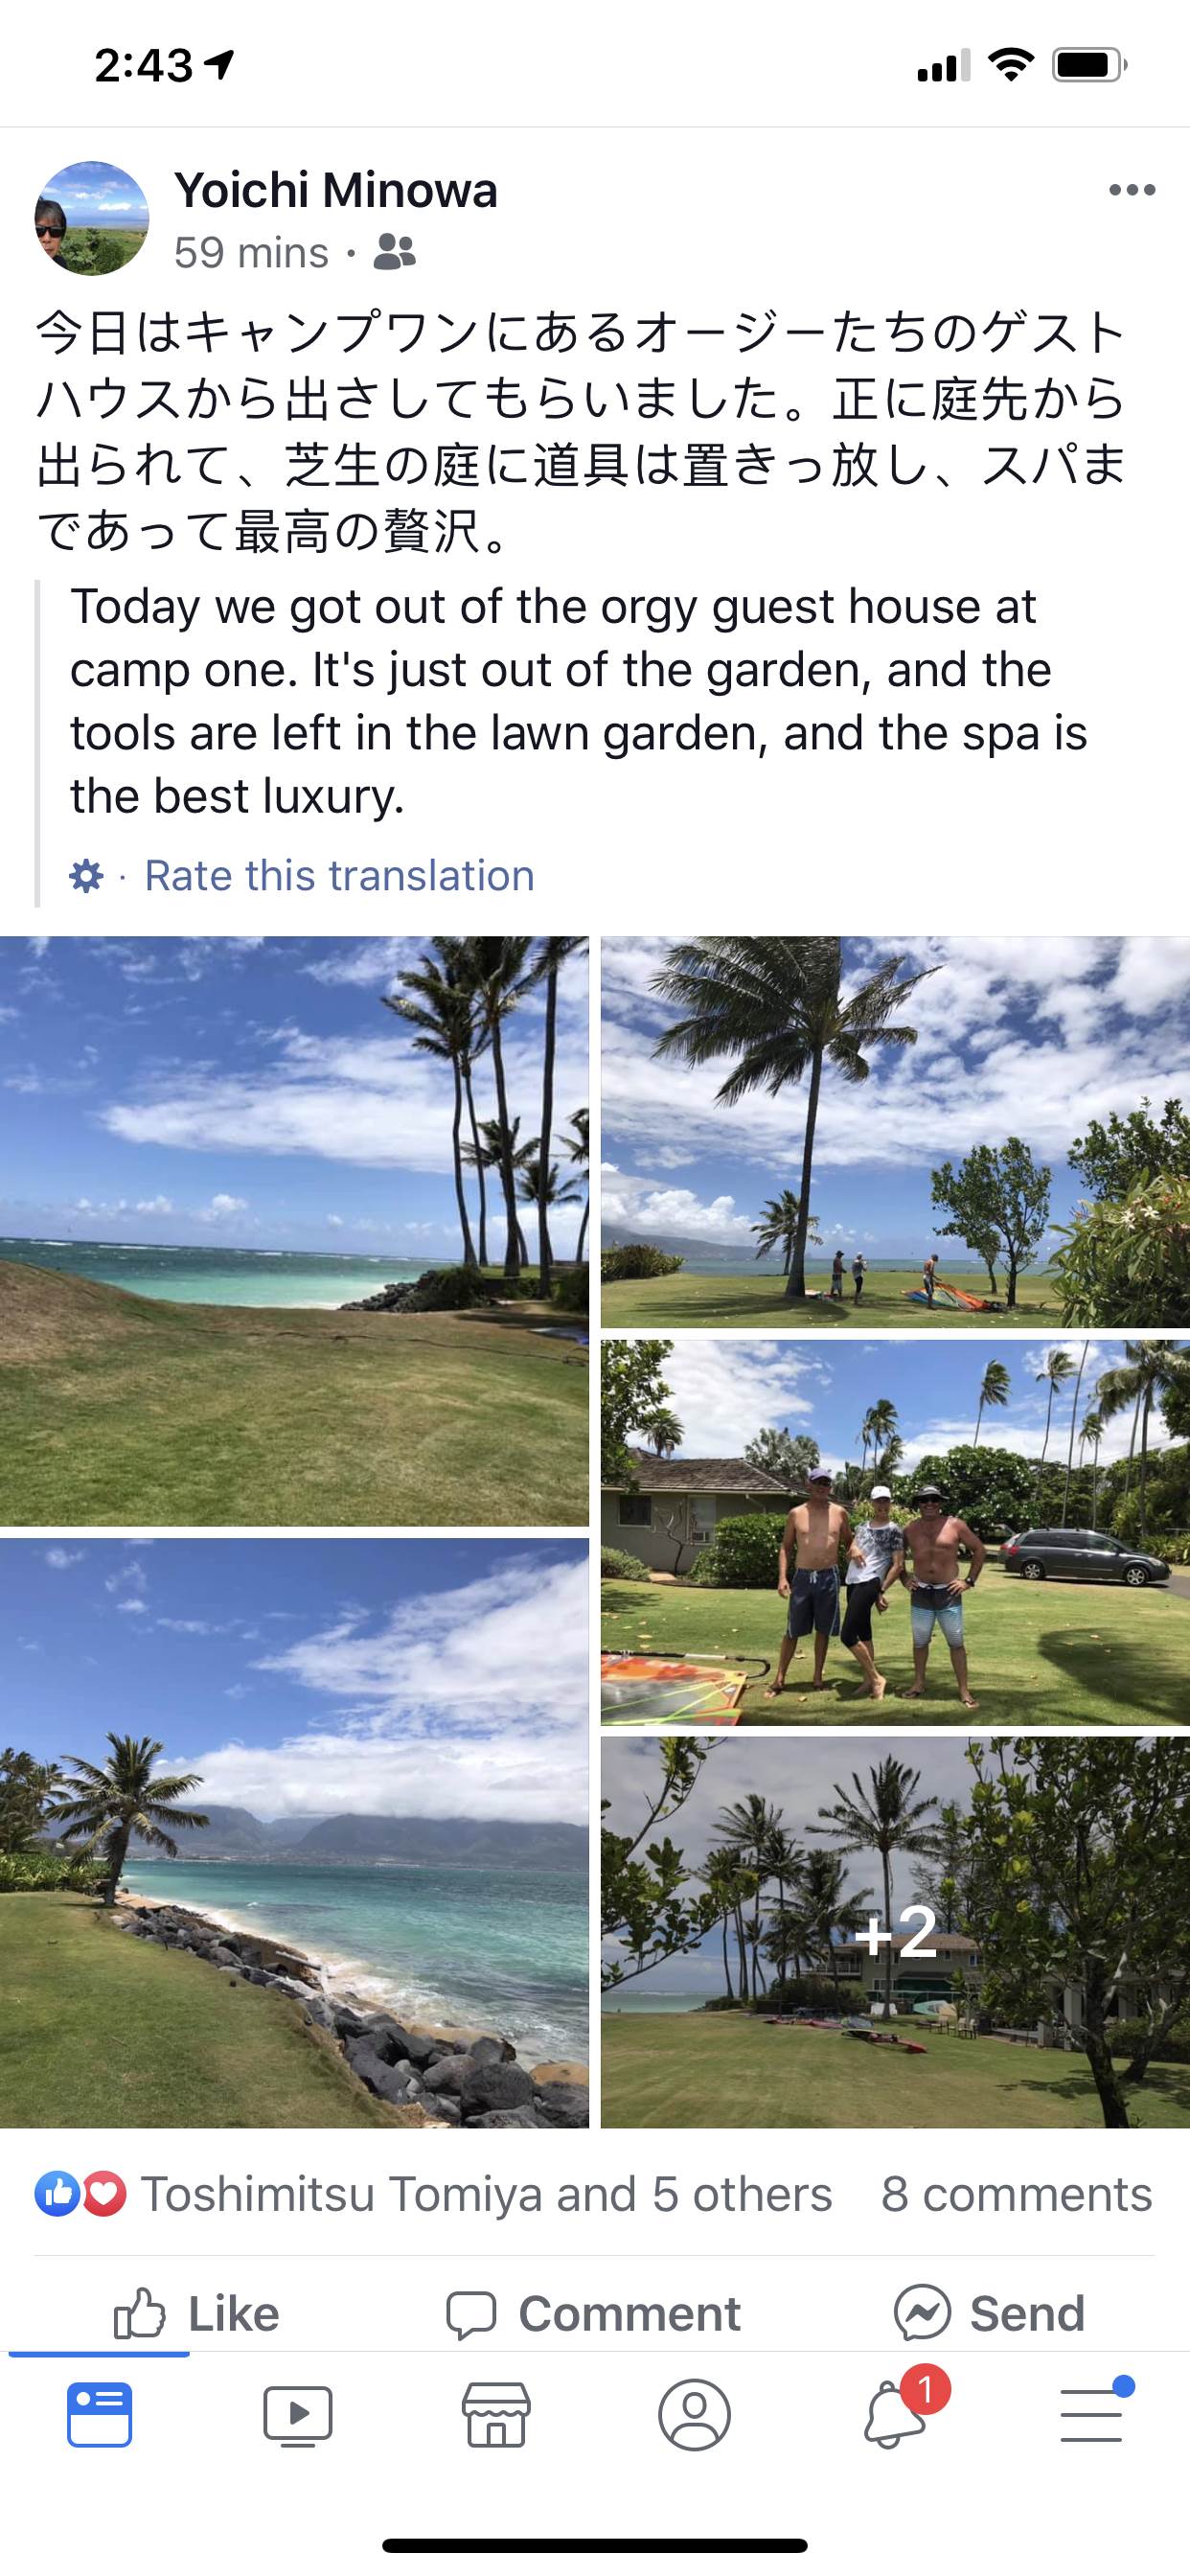Open the Watch video tab
The image size is (1190, 2576).
pyautogui.click(x=297, y=2415)
